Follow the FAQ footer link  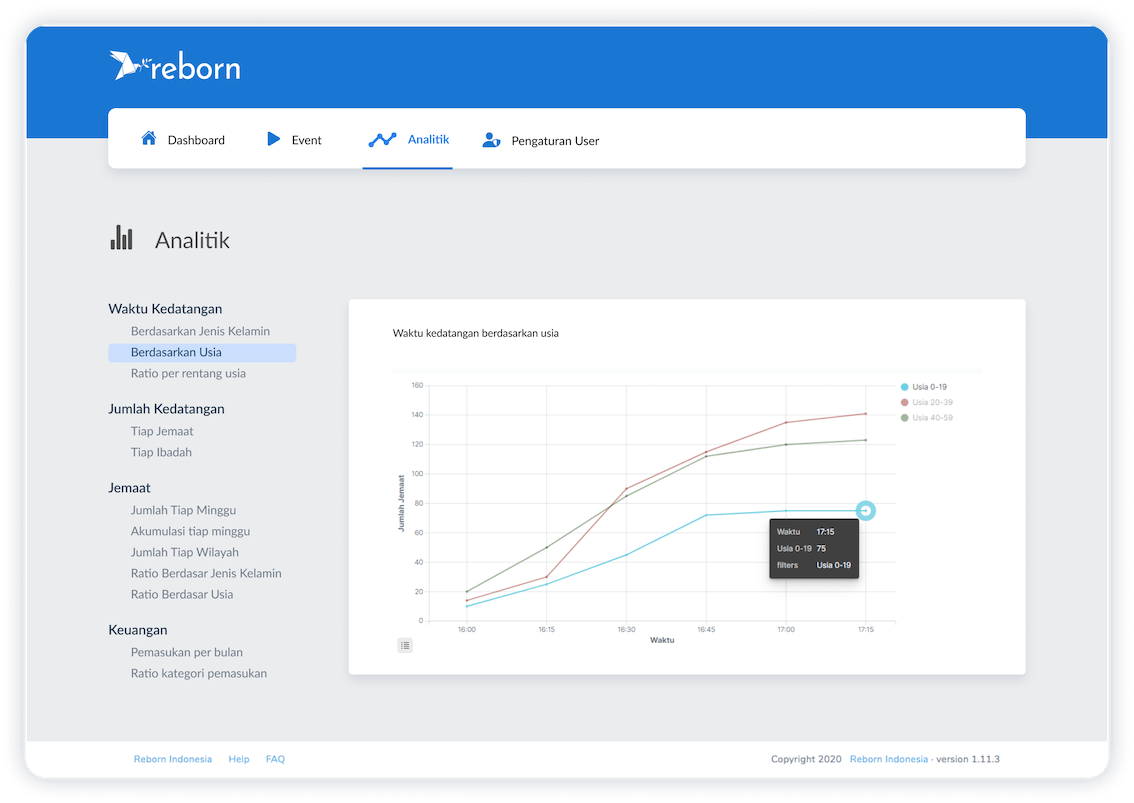[x=275, y=759]
